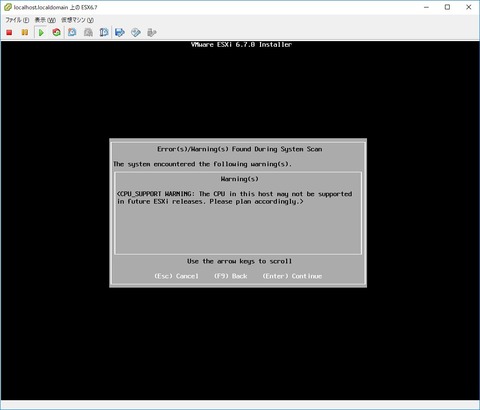Click the red power off (stop) icon

pos(9,32)
